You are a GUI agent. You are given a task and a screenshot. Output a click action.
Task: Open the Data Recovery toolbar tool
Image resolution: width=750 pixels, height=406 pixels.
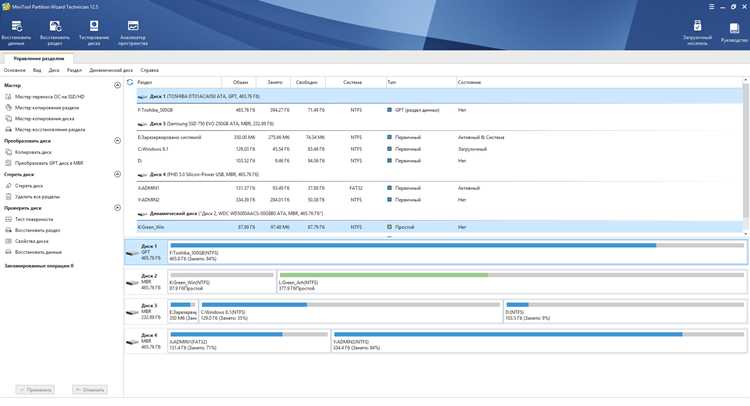(16, 33)
